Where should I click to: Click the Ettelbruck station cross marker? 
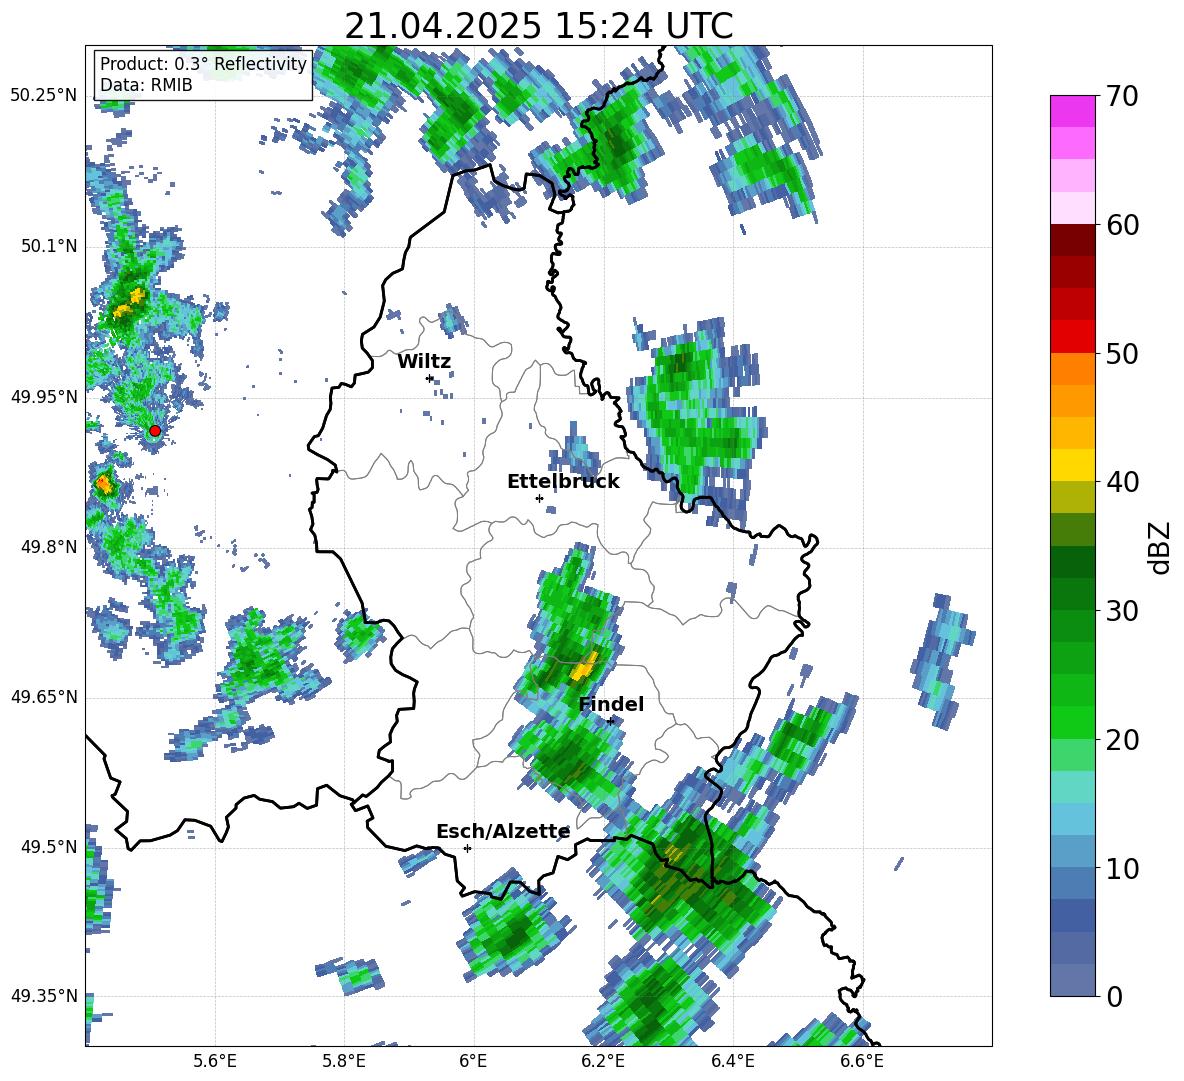coord(539,498)
